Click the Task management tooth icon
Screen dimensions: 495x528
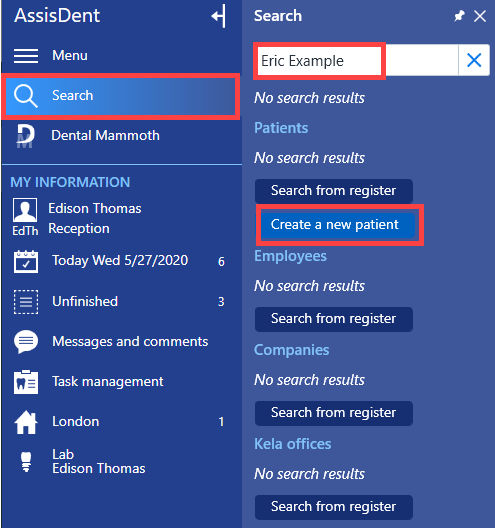click(26, 382)
